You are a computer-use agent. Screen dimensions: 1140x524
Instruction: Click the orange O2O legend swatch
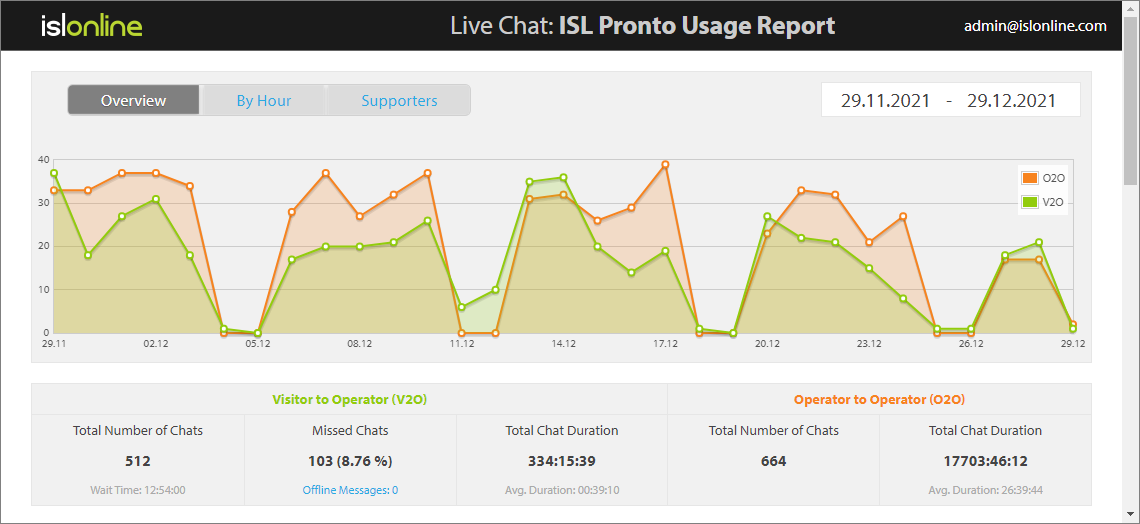1029,178
